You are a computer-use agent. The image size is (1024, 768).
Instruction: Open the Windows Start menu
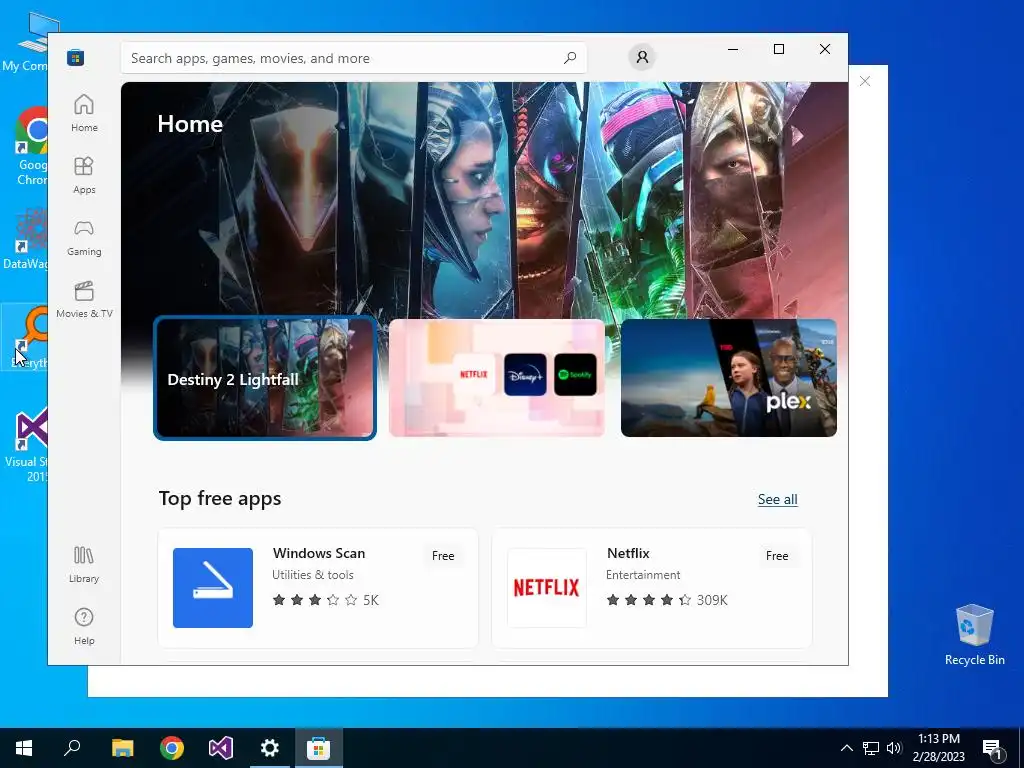(24, 748)
